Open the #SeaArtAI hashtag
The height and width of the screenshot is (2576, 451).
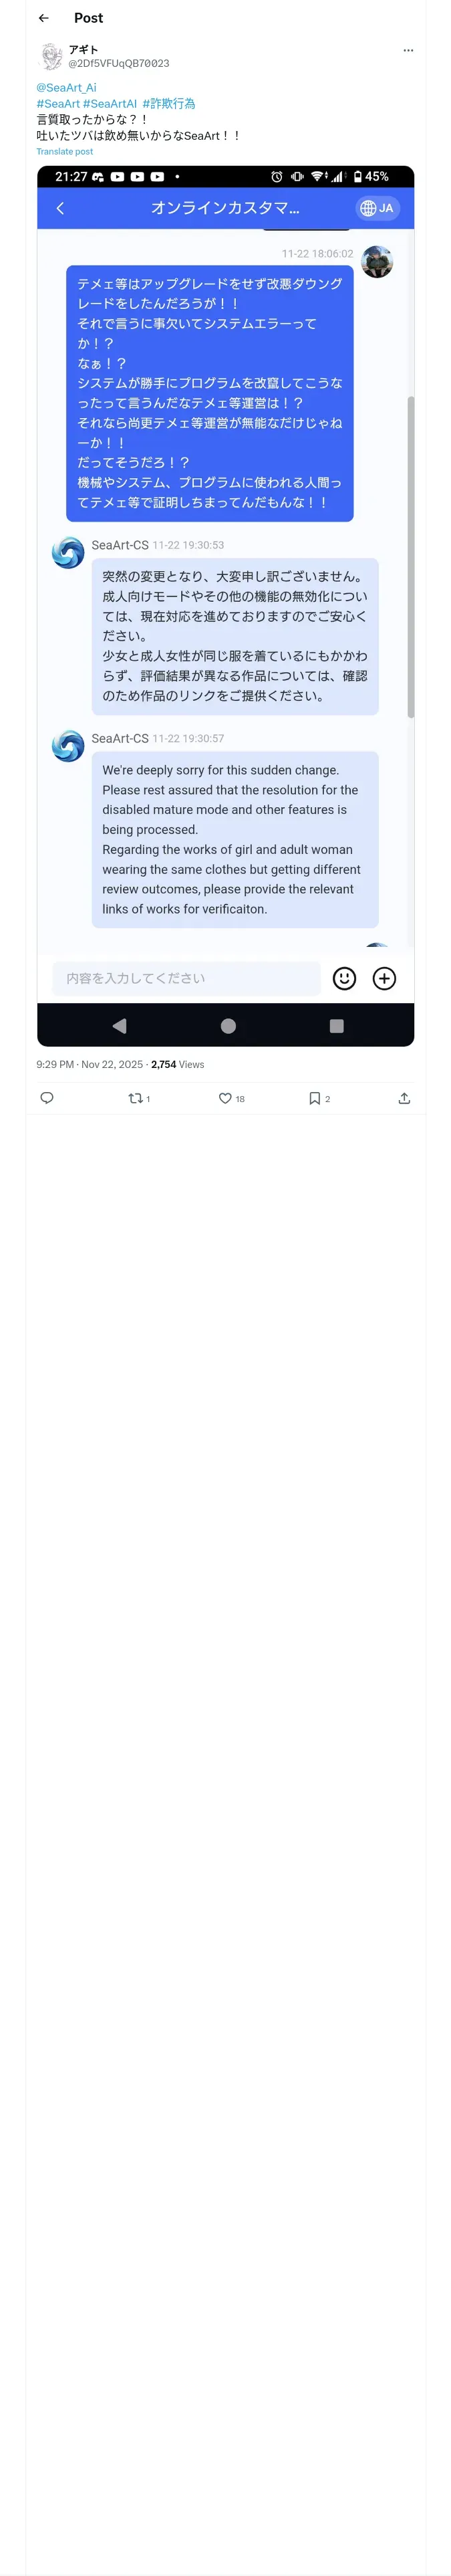[x=110, y=104]
